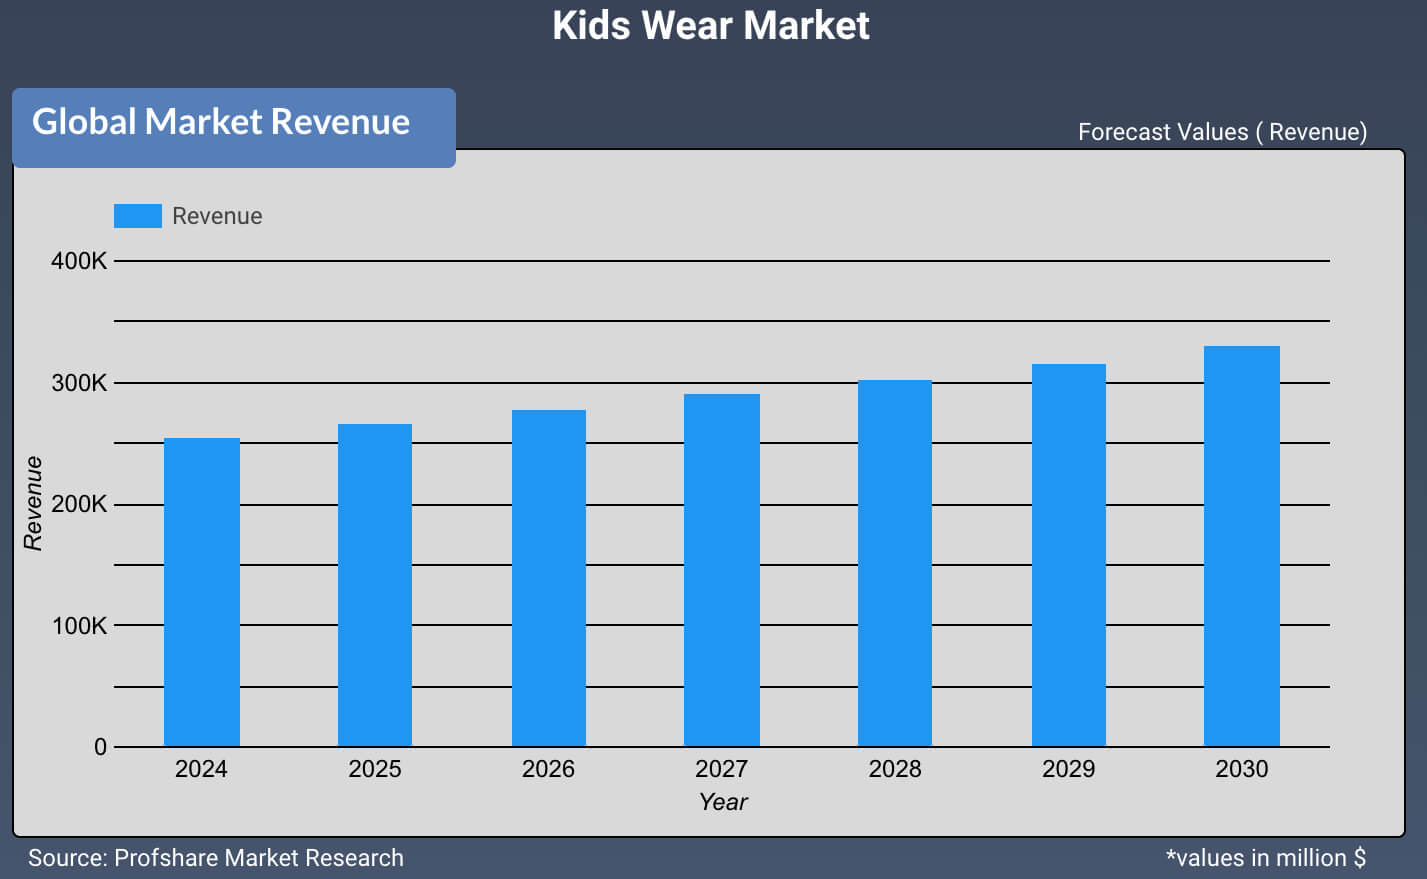Select the 2028 revenue bar
The width and height of the screenshot is (1427, 879).
895,563
